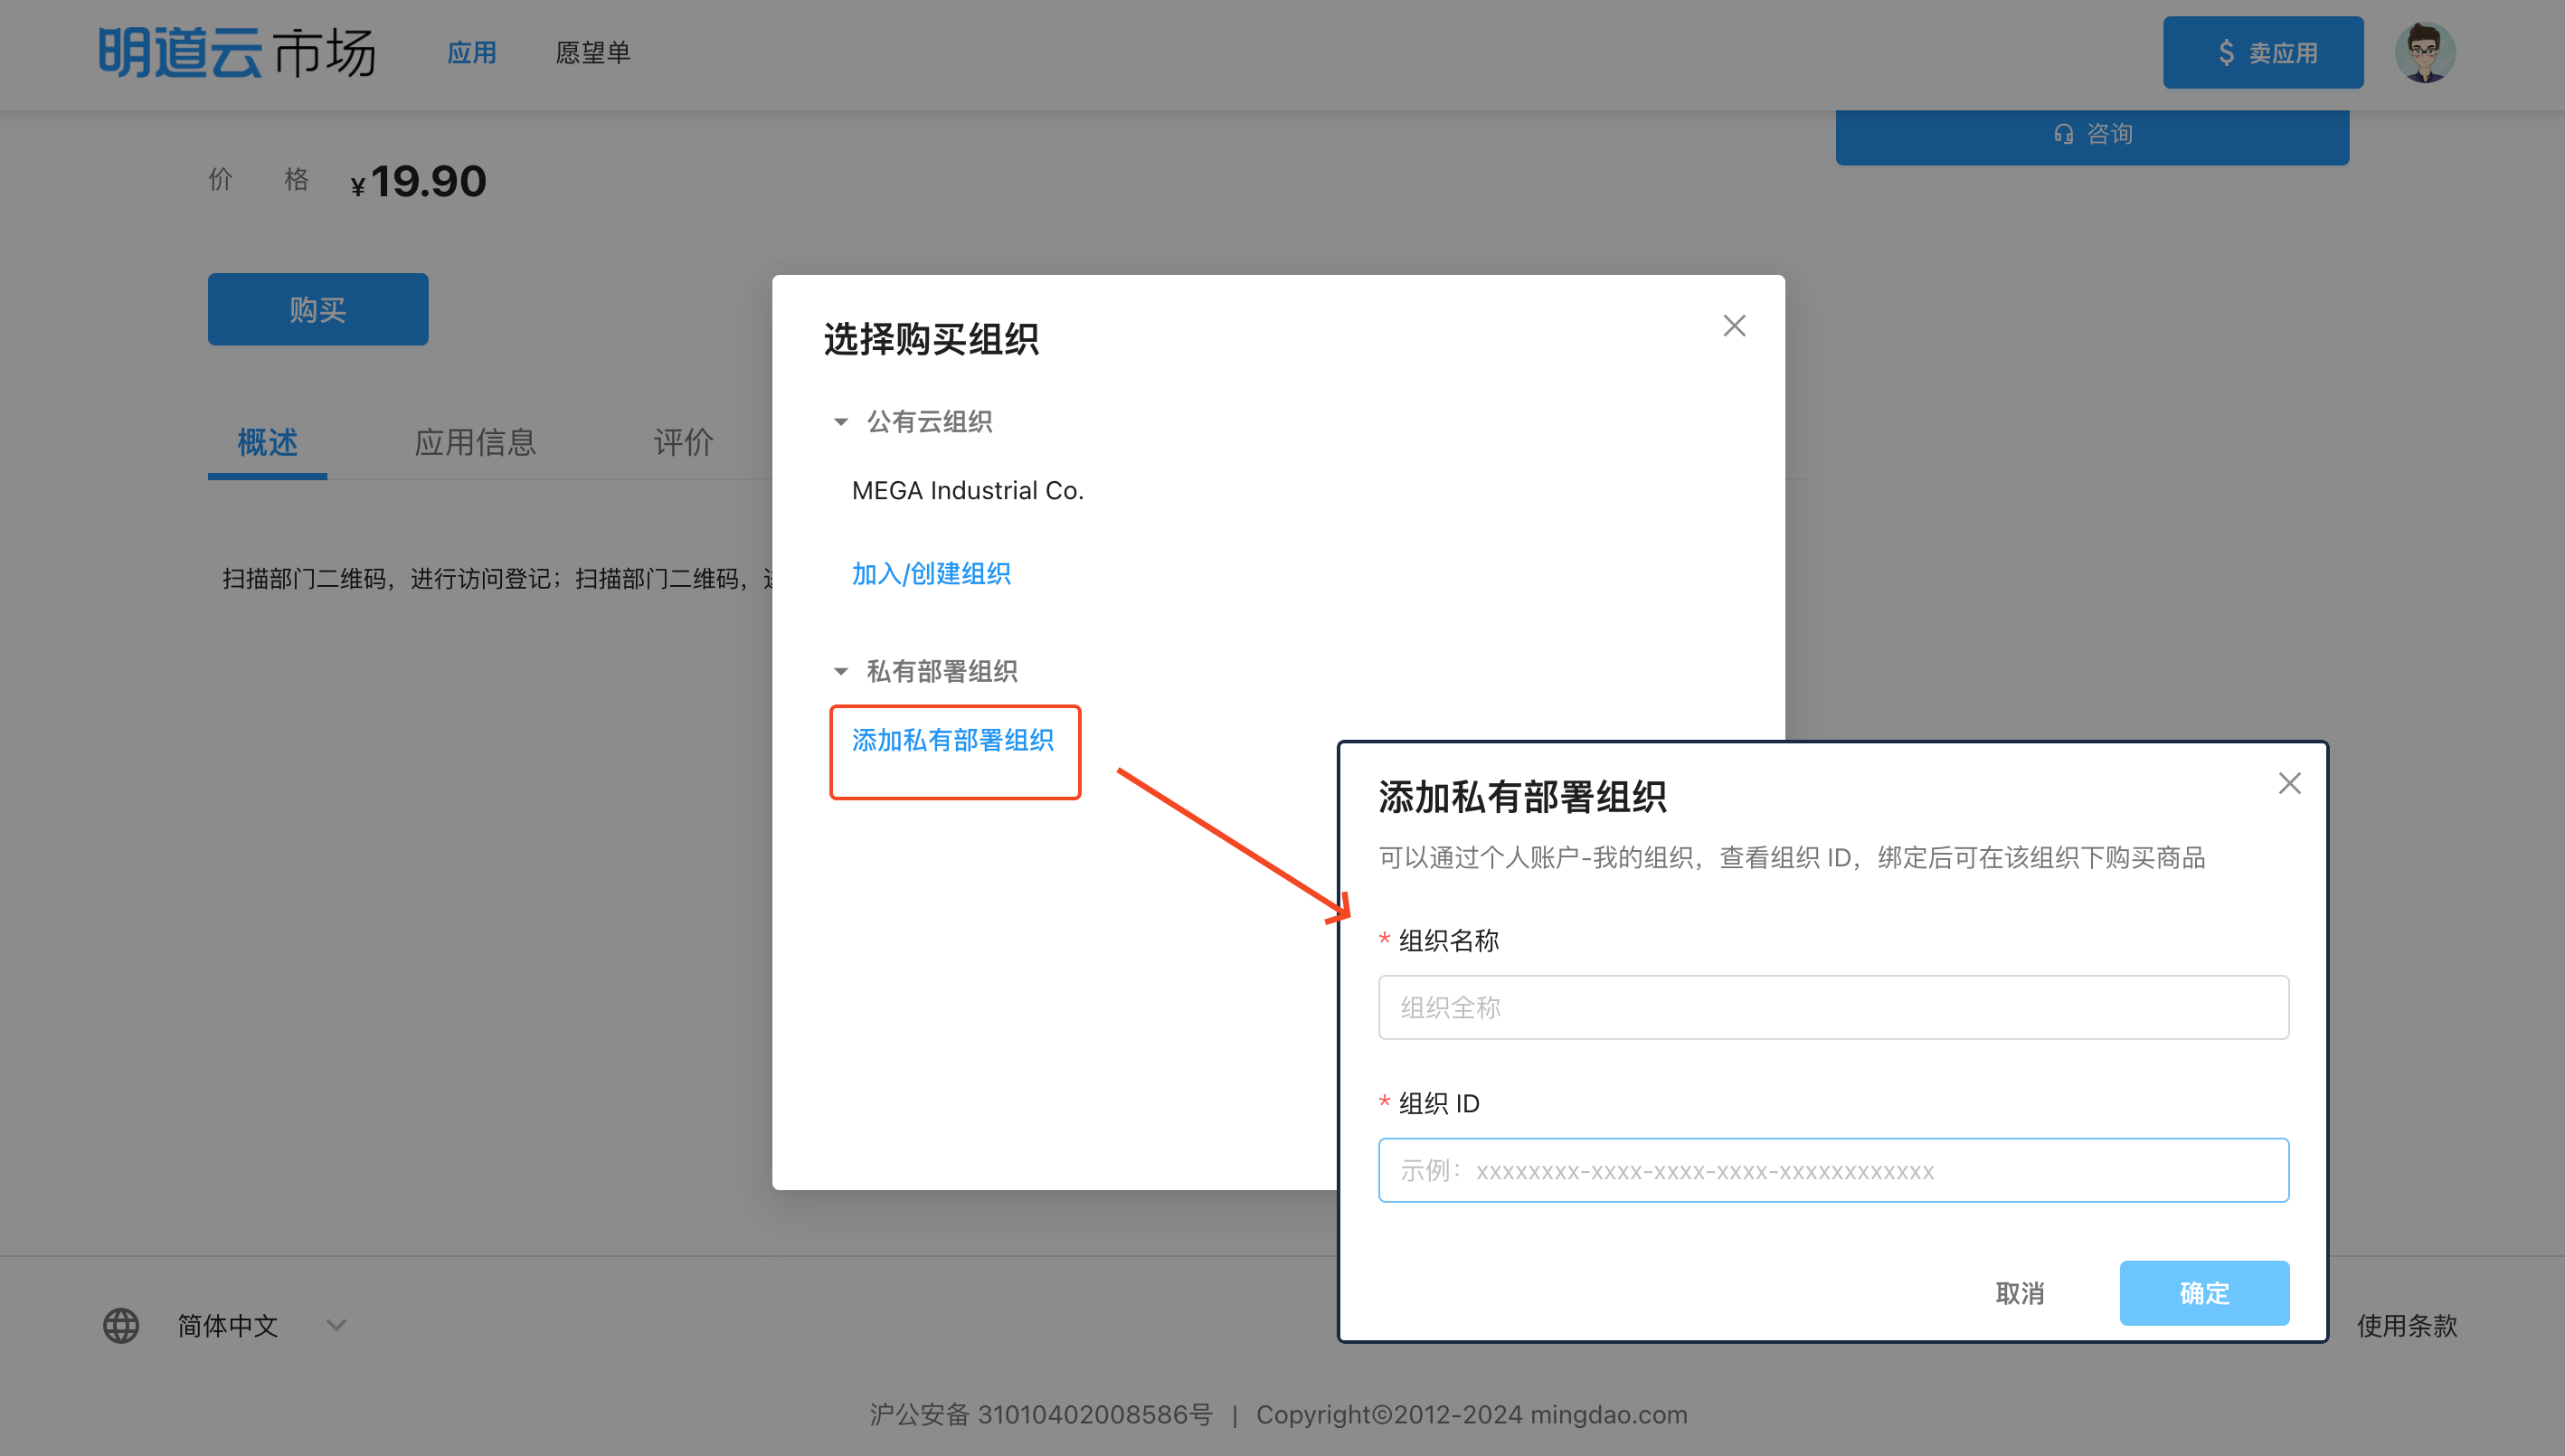The image size is (2565, 1456).
Task: Open 愿望单 in the top navigation
Action: pyautogui.click(x=592, y=53)
